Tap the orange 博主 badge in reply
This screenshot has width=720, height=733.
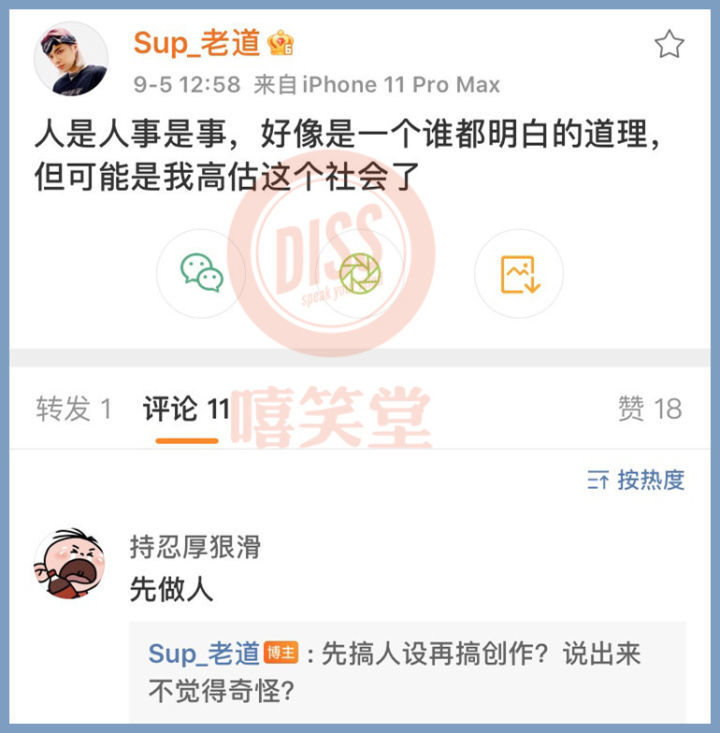281,653
